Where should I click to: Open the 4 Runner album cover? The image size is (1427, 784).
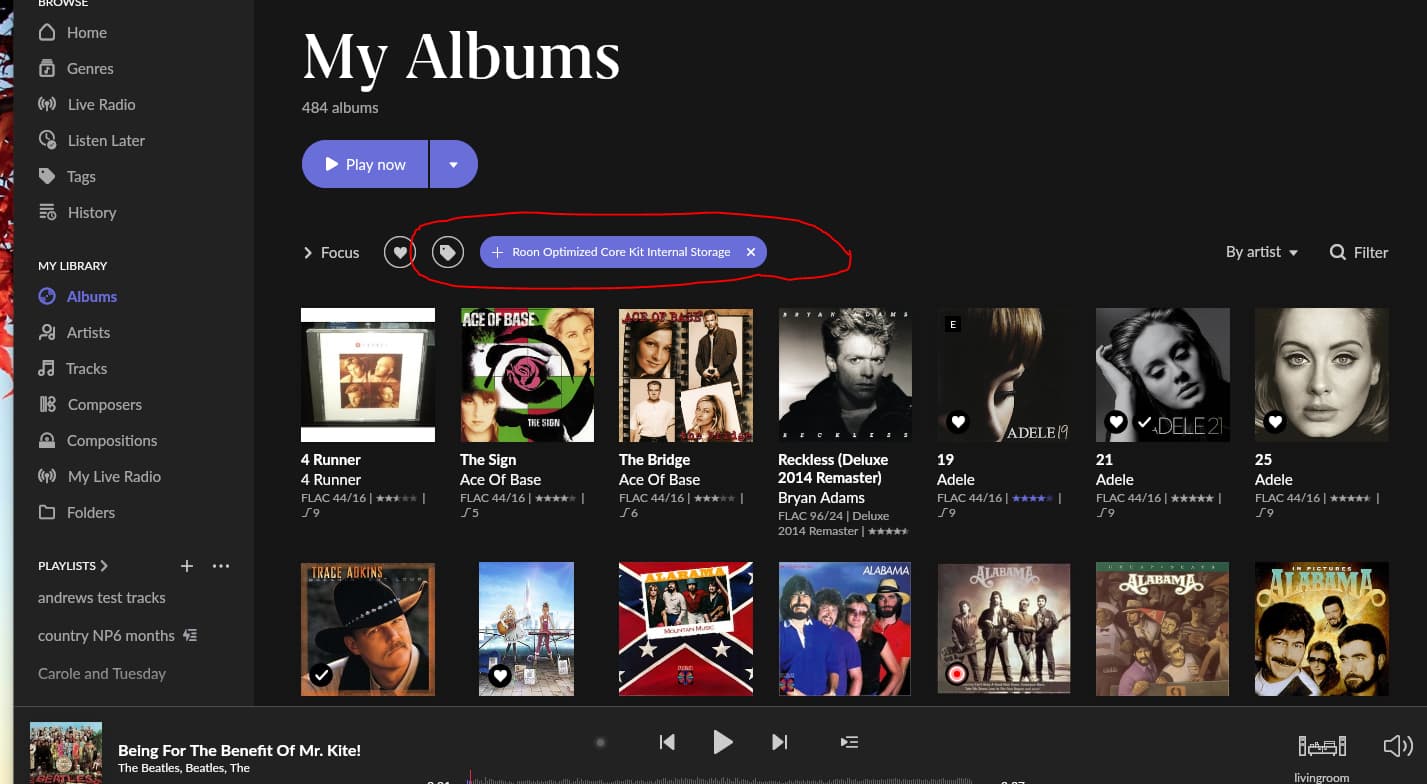[368, 375]
